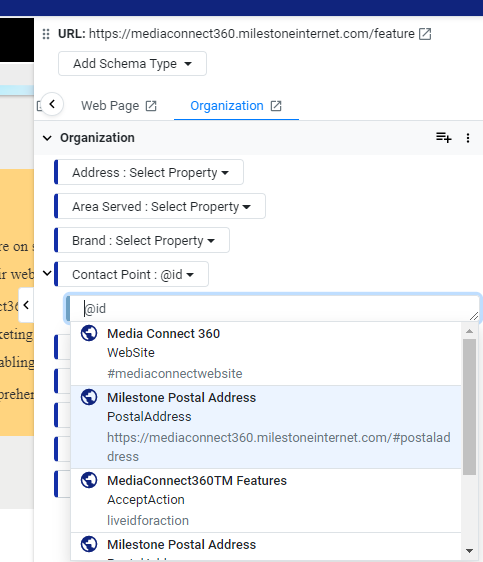Click globe icon beside MediaConnect360TM Features
The height and width of the screenshot is (562, 483).
point(89,480)
